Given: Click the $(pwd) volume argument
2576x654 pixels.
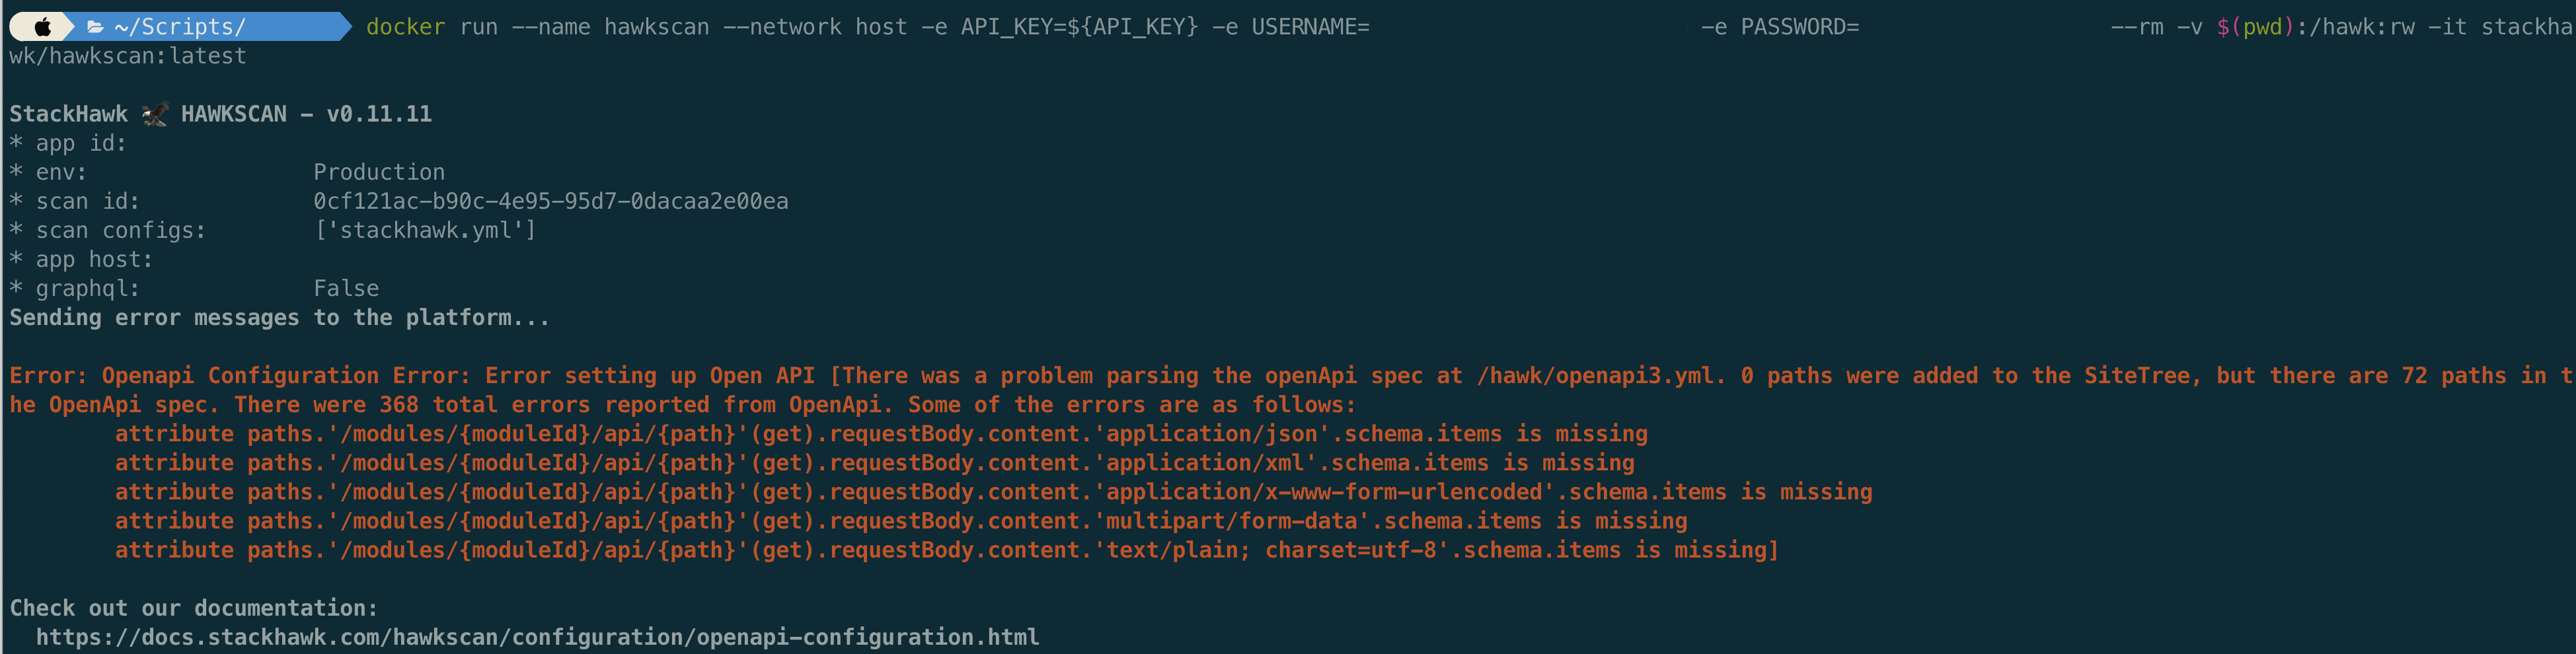Looking at the screenshot, I should [2255, 27].
